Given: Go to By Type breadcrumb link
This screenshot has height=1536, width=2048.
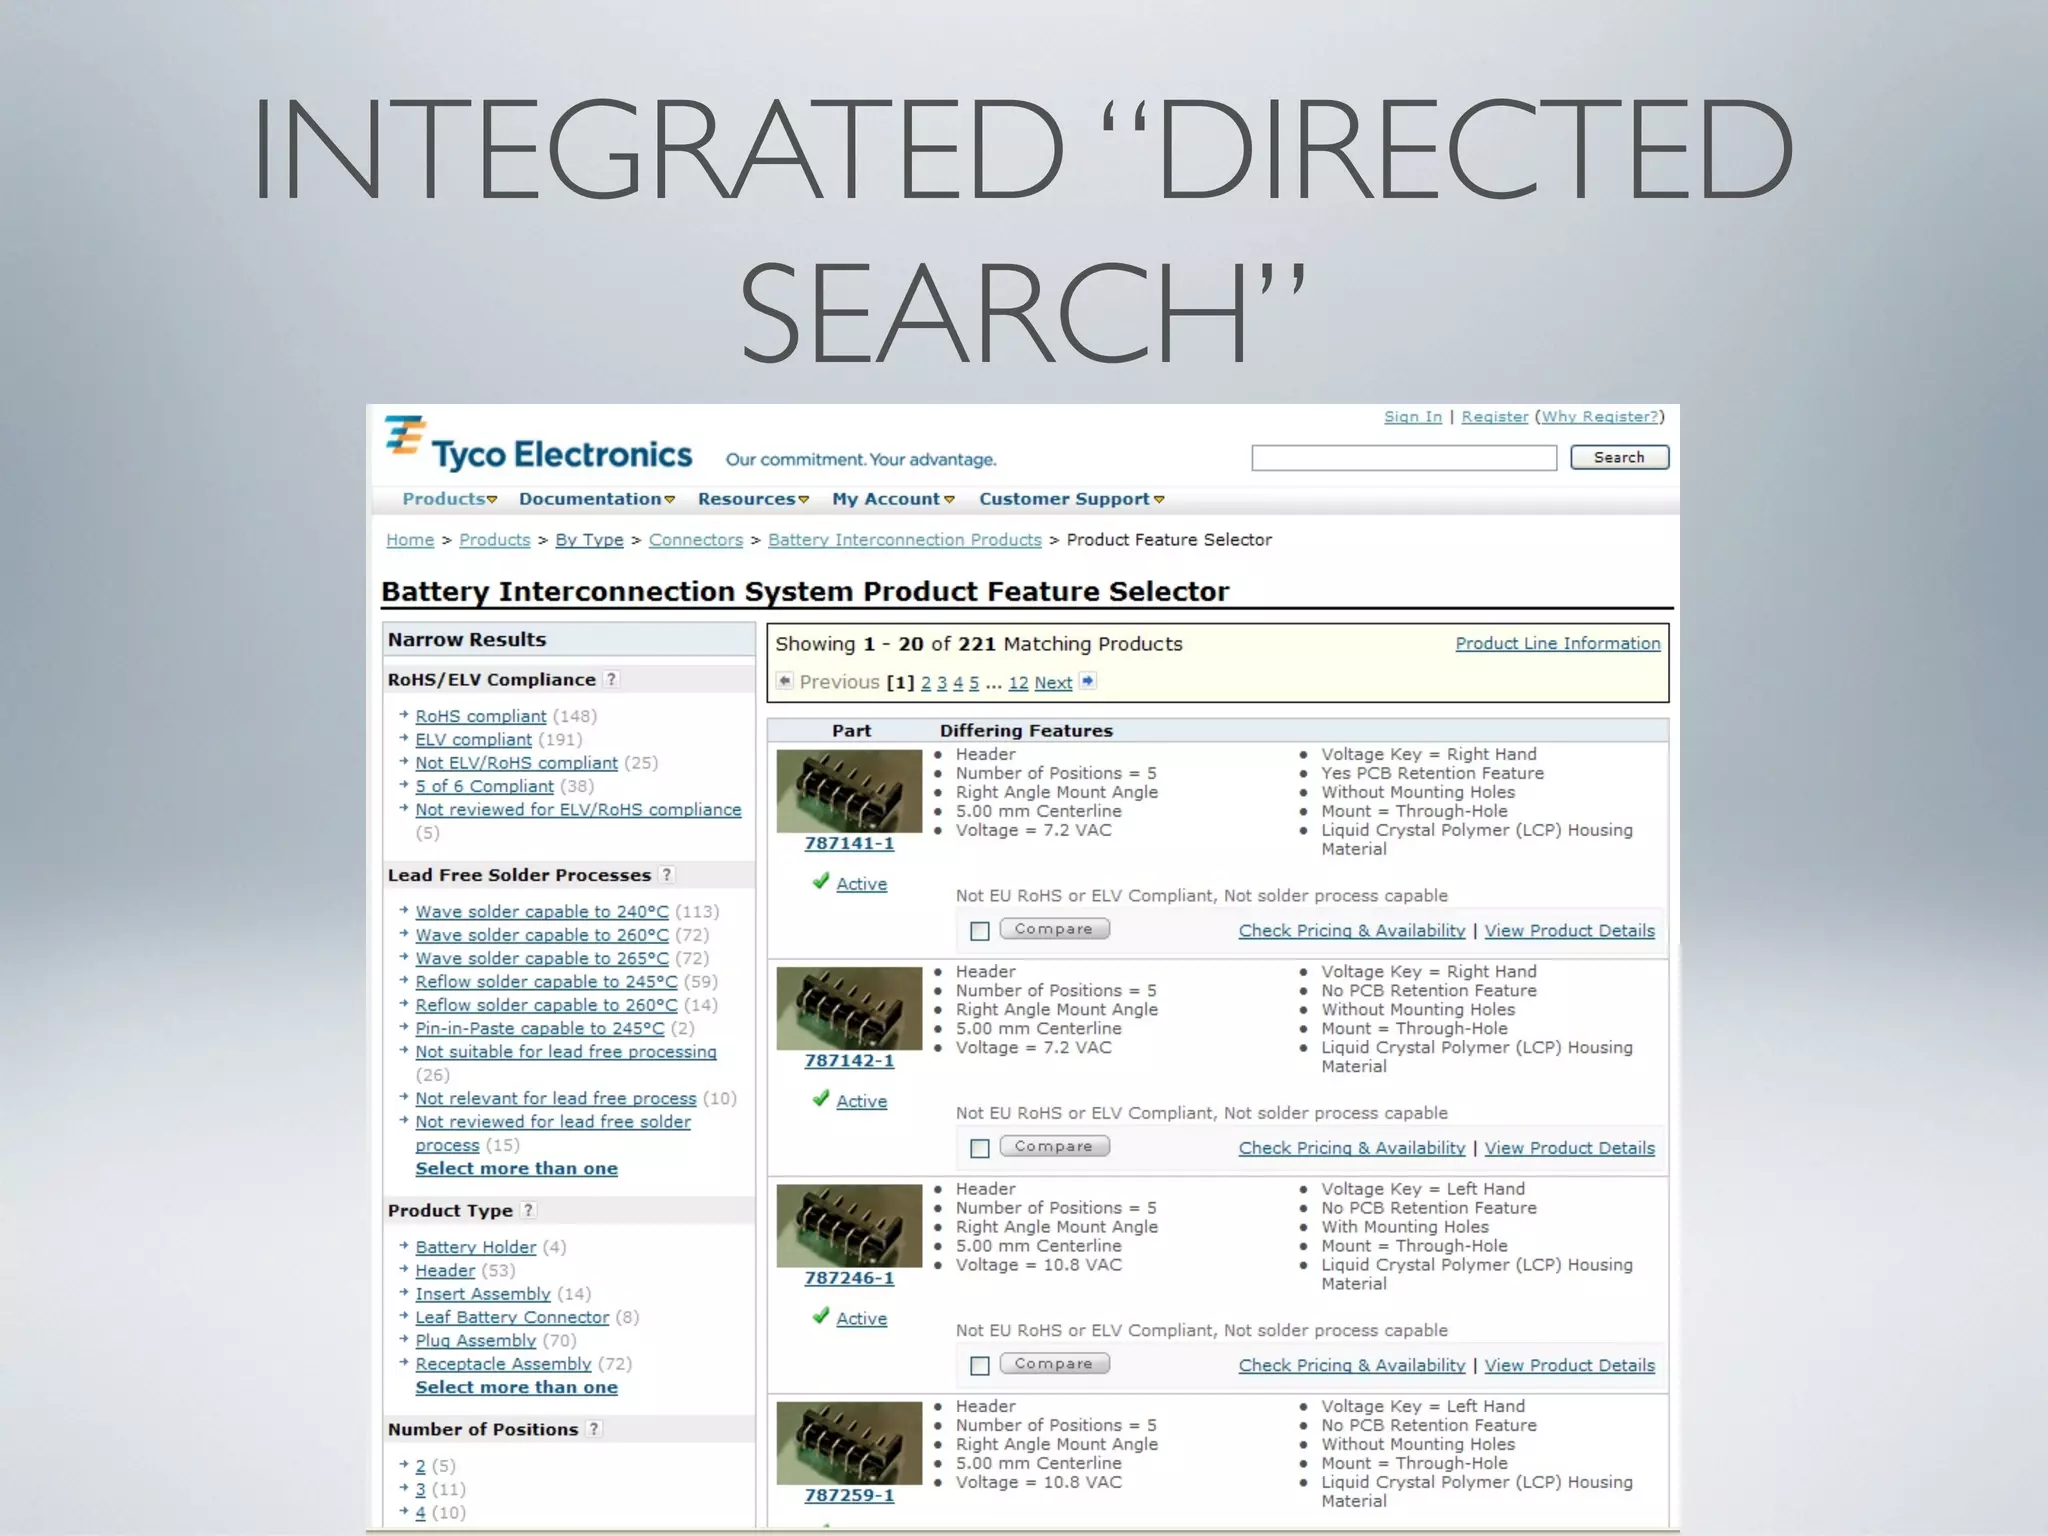Looking at the screenshot, I should tap(589, 540).
